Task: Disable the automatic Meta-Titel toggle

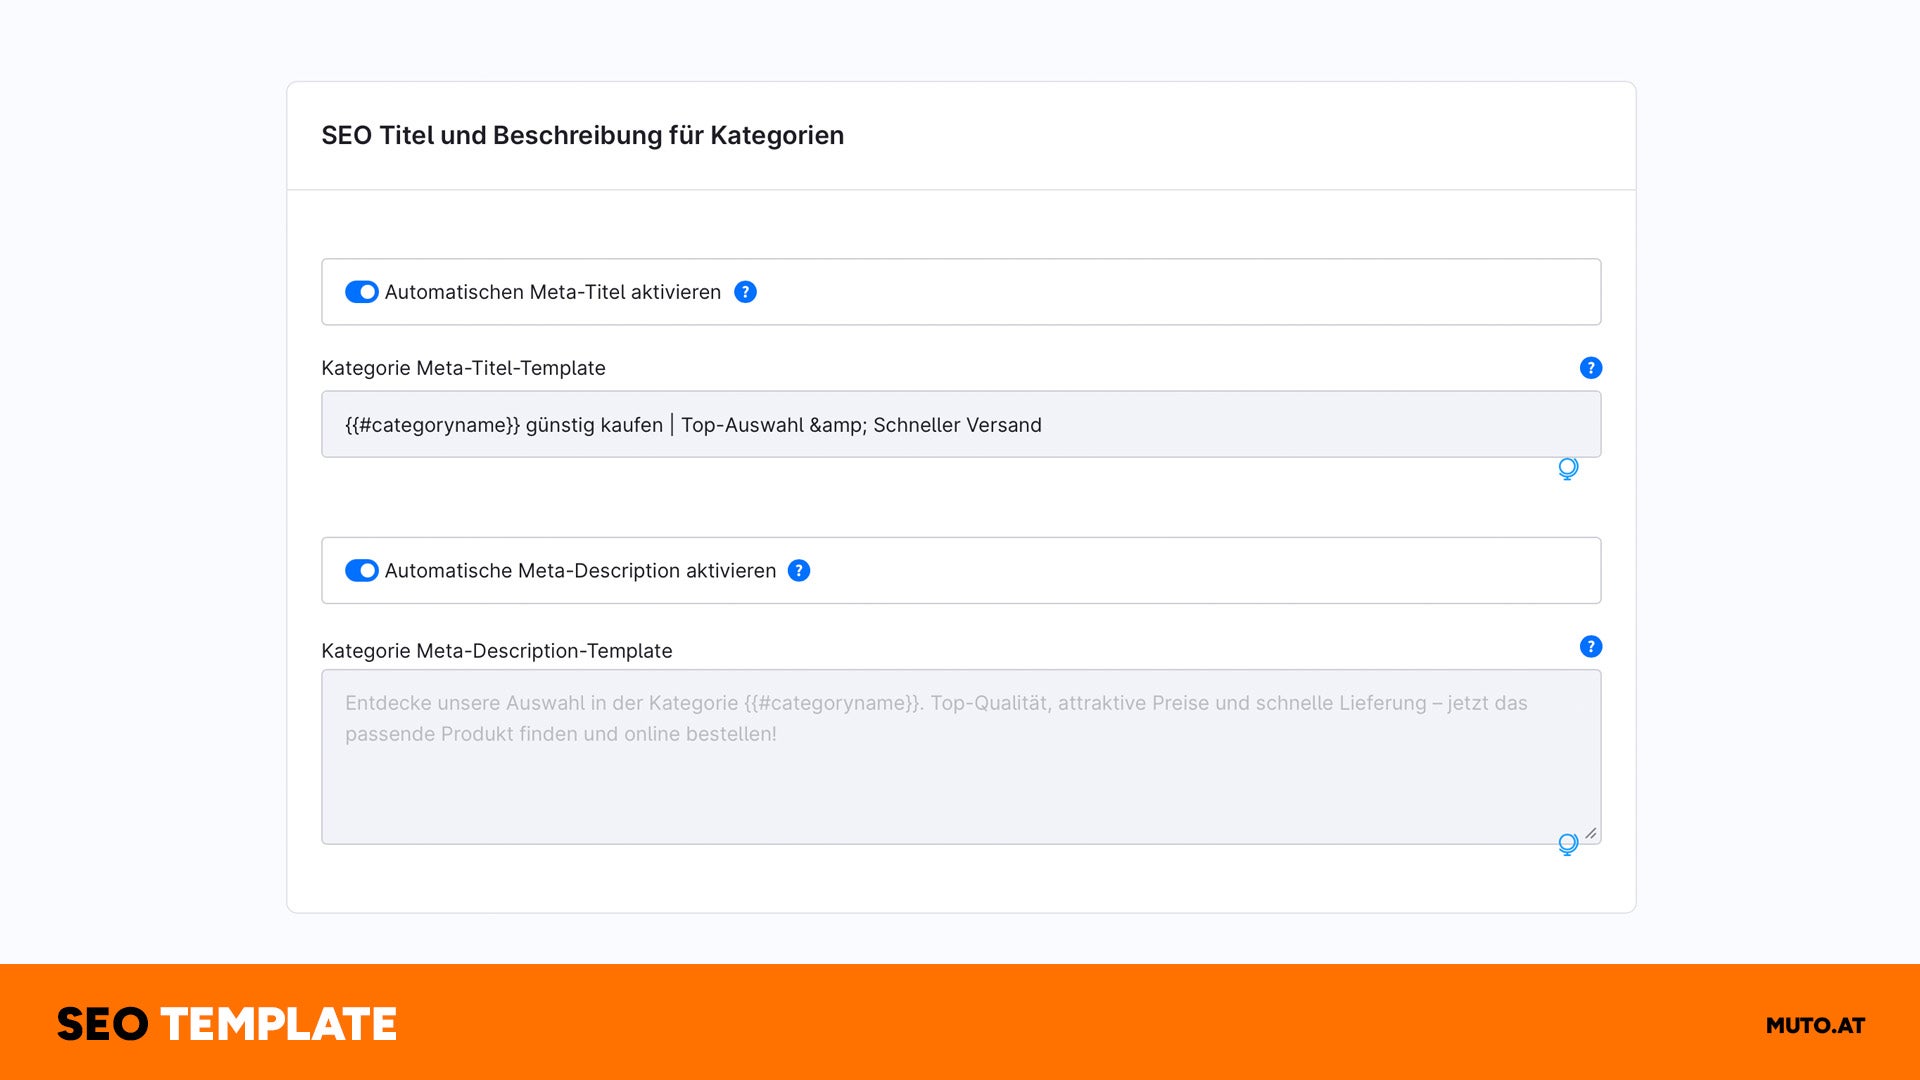Action: [361, 292]
